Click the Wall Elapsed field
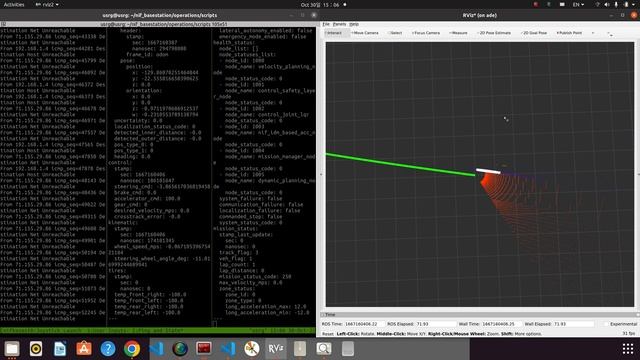This screenshot has height=360, width=640. tap(573, 324)
